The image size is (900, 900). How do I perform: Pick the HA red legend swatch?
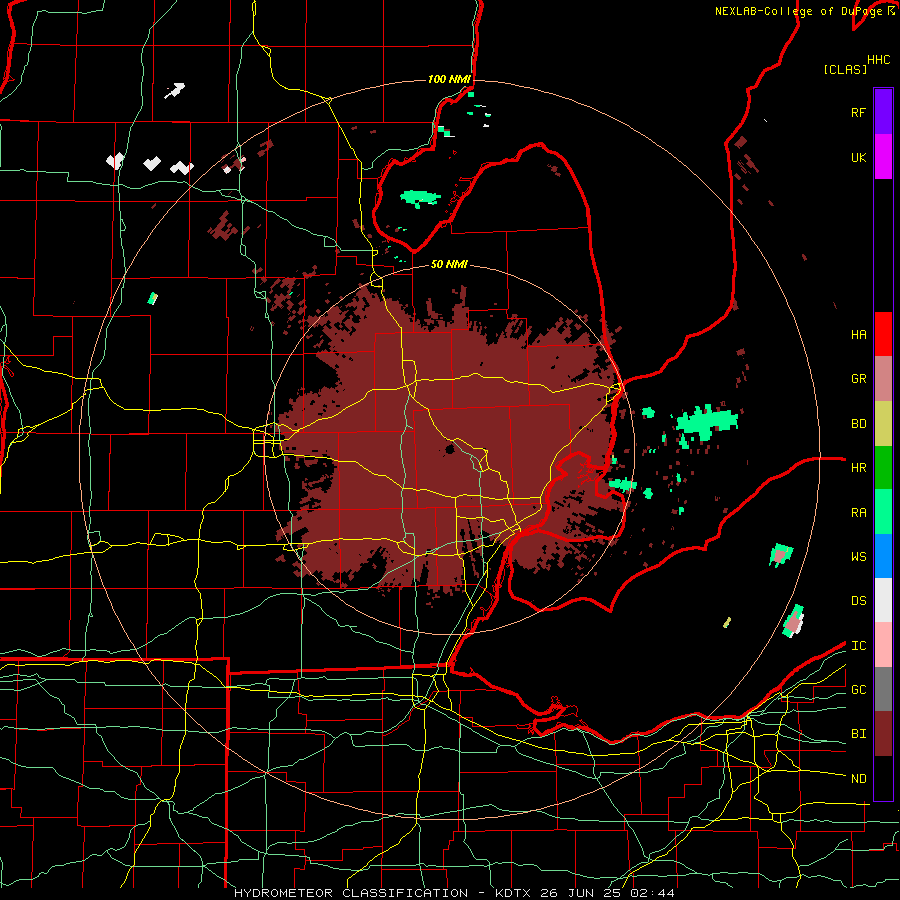(x=883, y=334)
